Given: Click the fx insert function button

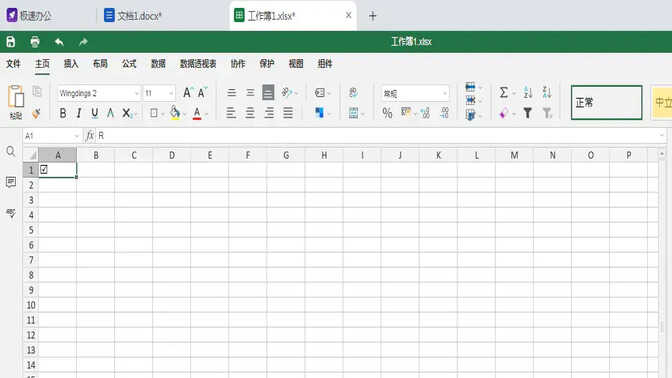Looking at the screenshot, I should point(90,136).
